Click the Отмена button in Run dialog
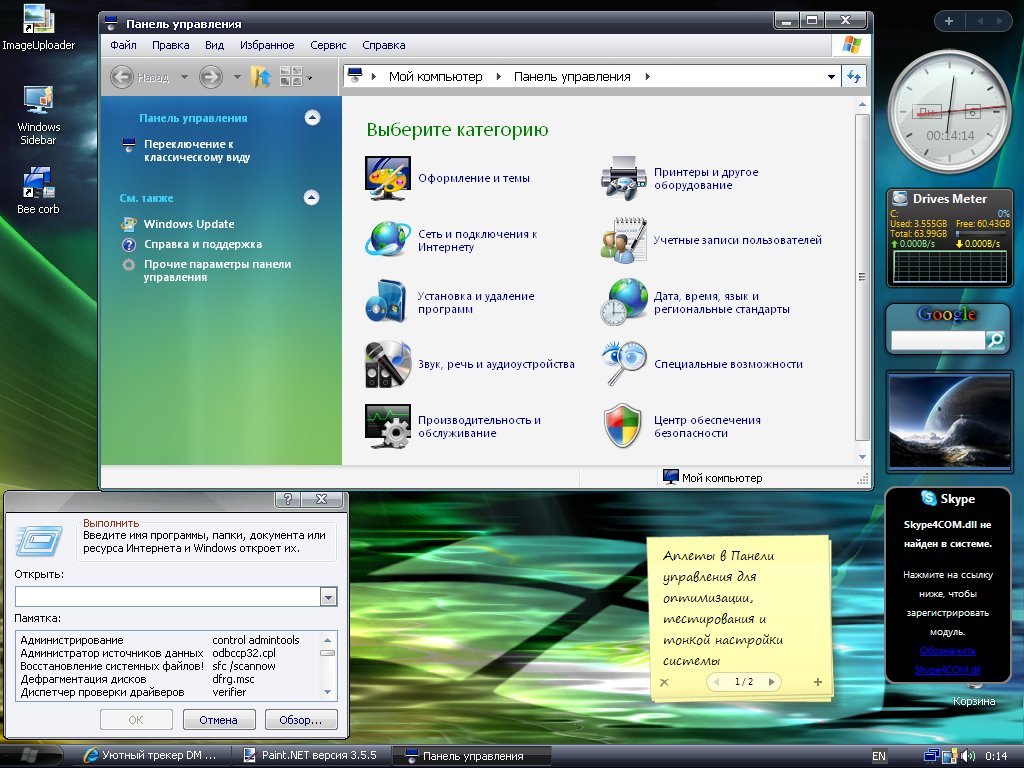 pos(218,720)
